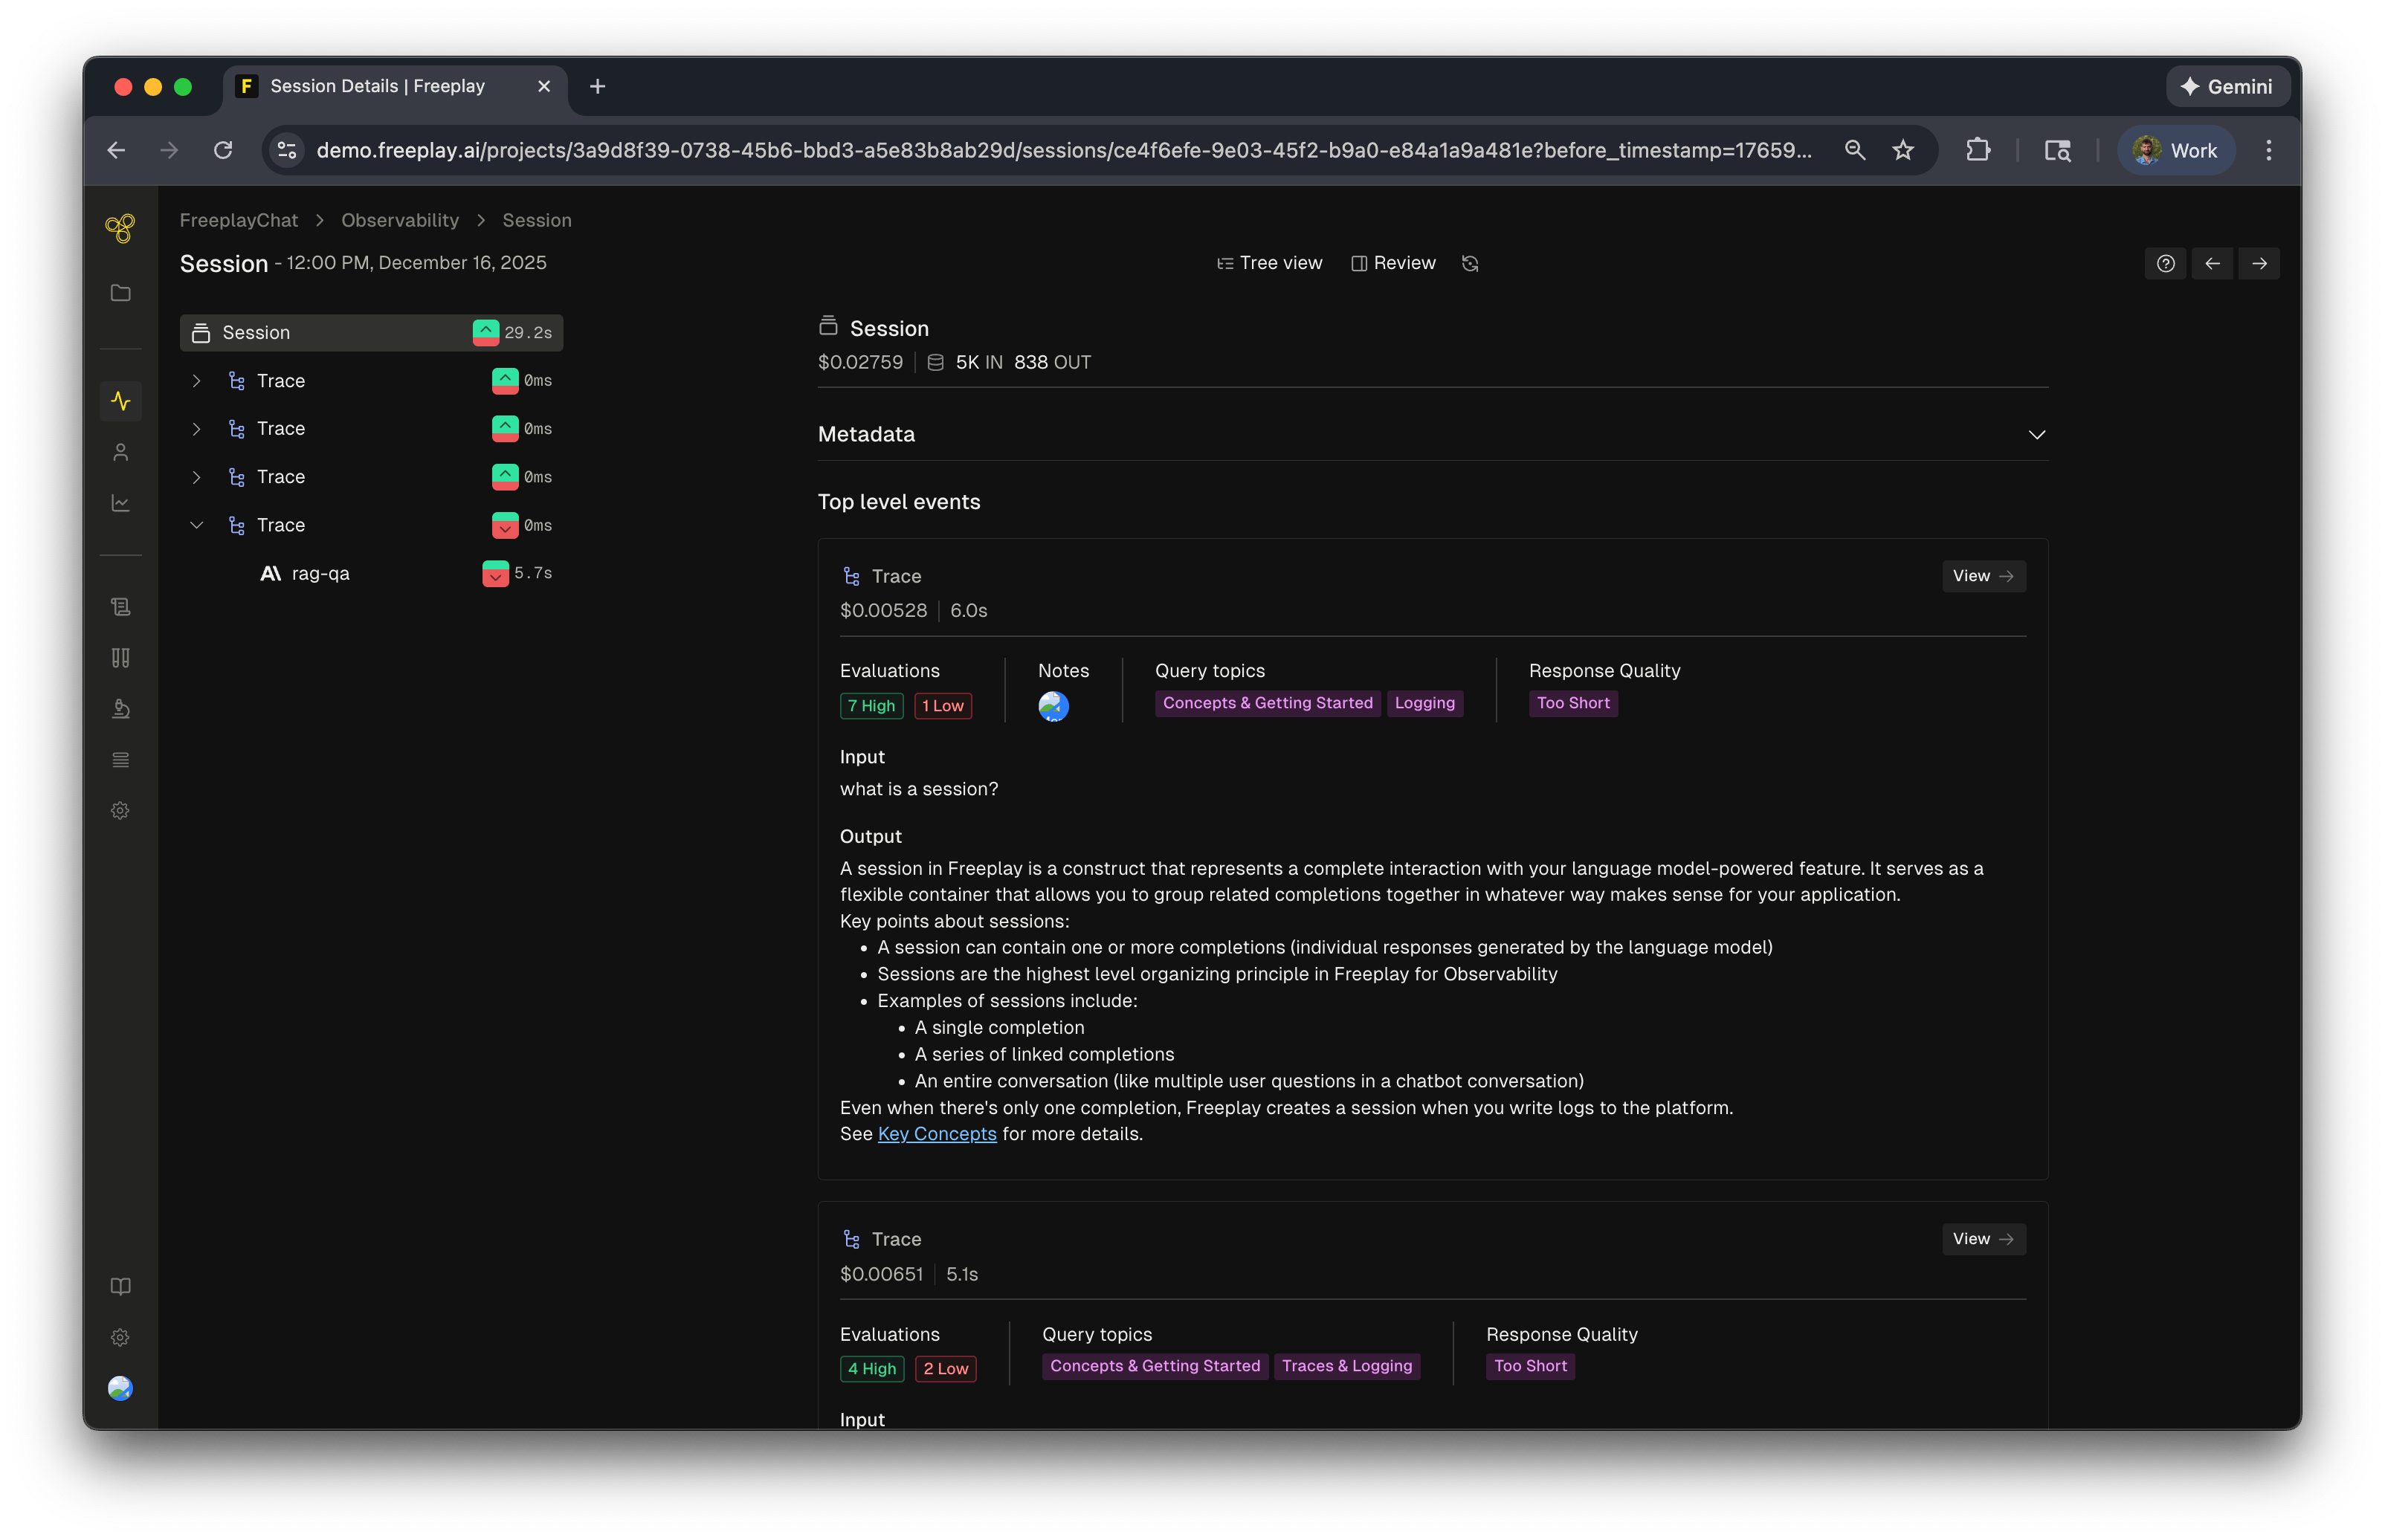Image resolution: width=2385 pixels, height=1540 pixels.
Task: Expand the third Trace row in the tree
Action: coord(197,477)
